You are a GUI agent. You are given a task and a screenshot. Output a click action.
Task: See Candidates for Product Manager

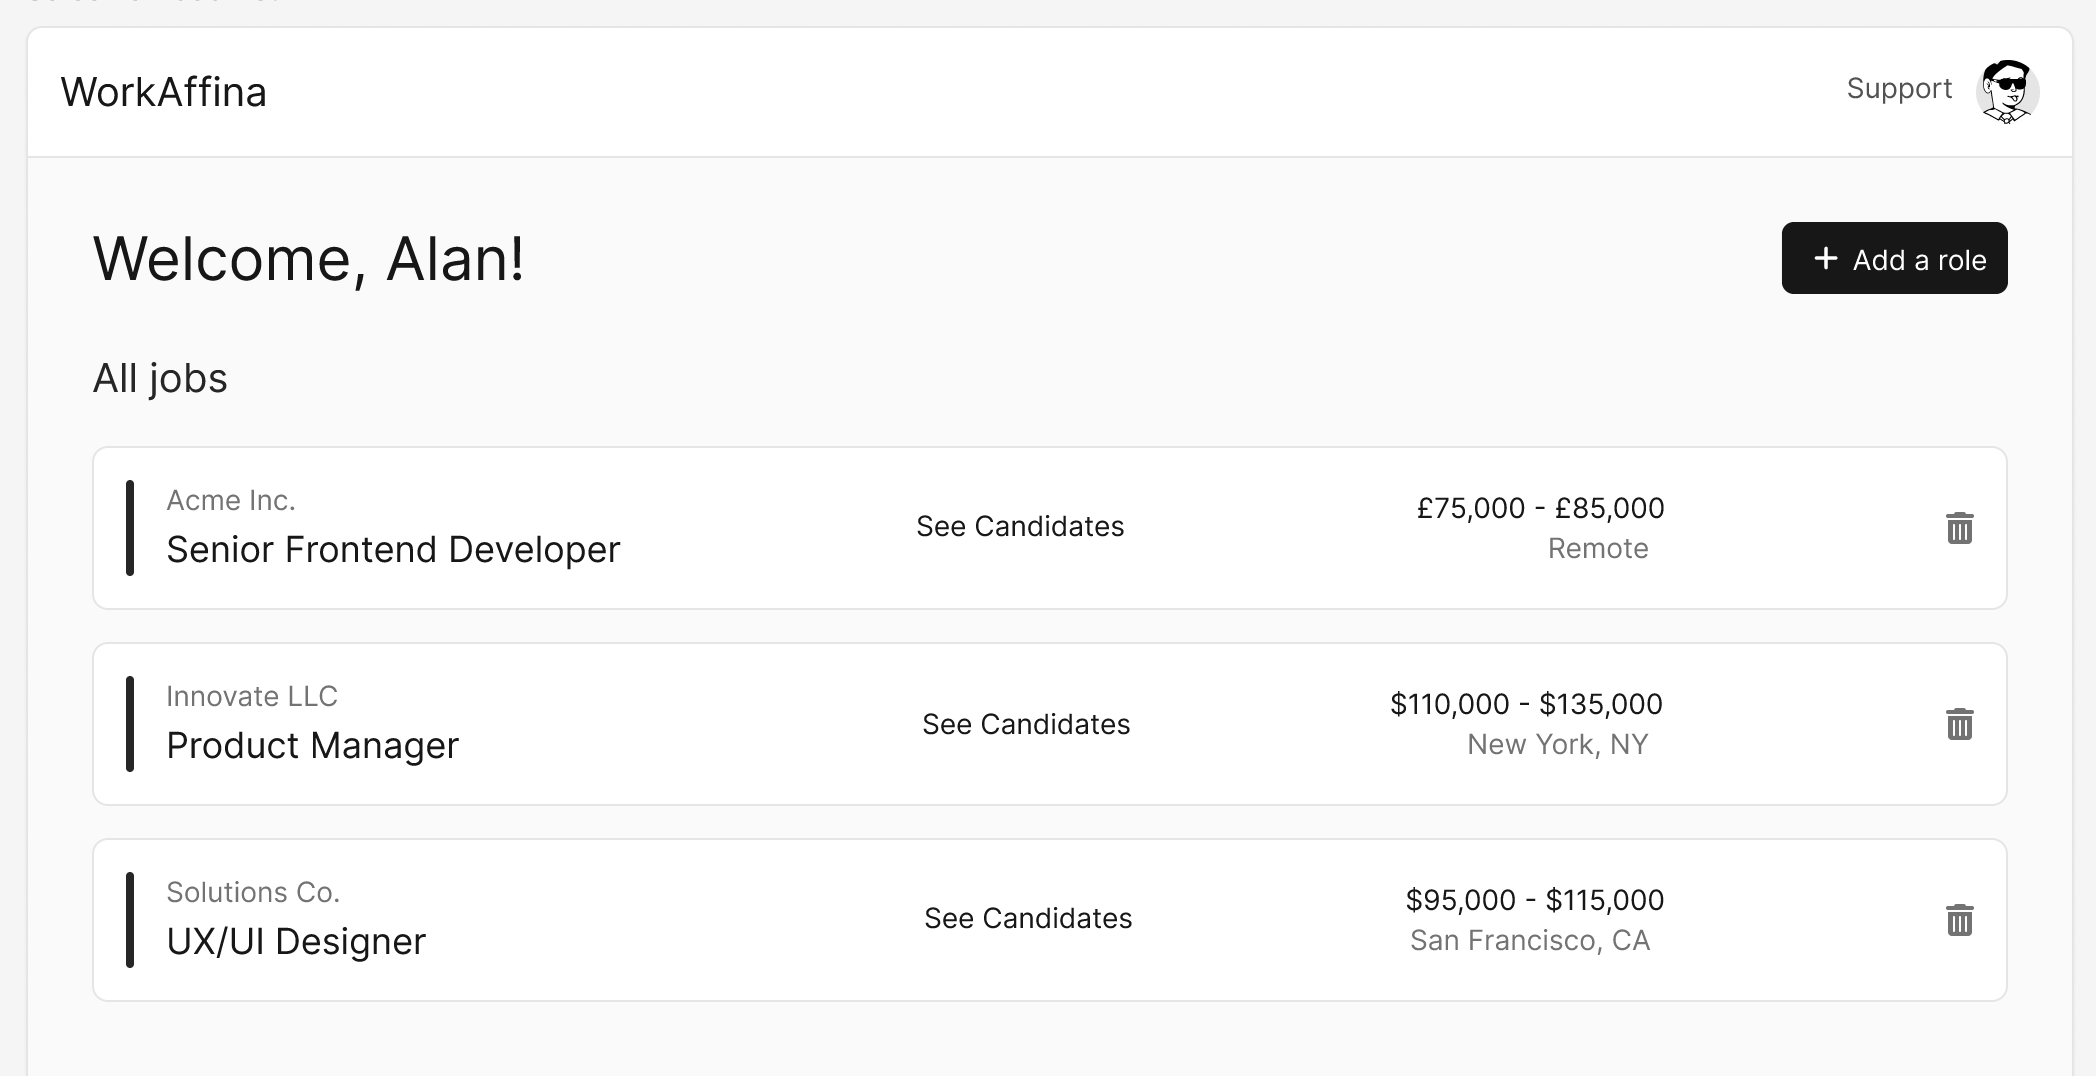[x=1026, y=724]
